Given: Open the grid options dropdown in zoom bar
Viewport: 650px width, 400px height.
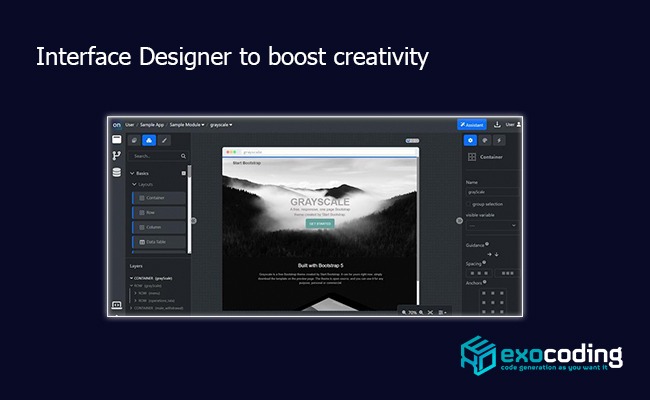Looking at the screenshot, I should (442, 313).
